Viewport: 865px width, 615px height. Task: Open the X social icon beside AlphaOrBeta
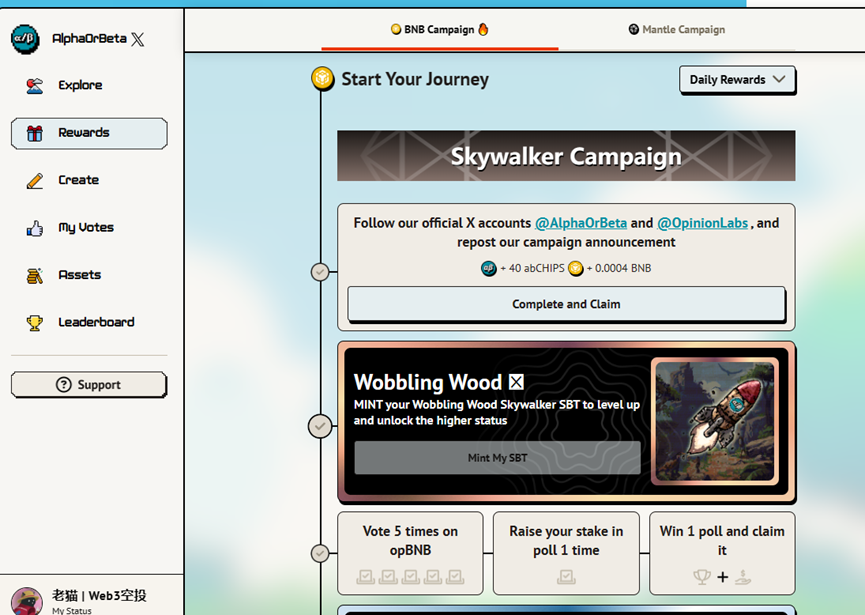[x=138, y=39]
